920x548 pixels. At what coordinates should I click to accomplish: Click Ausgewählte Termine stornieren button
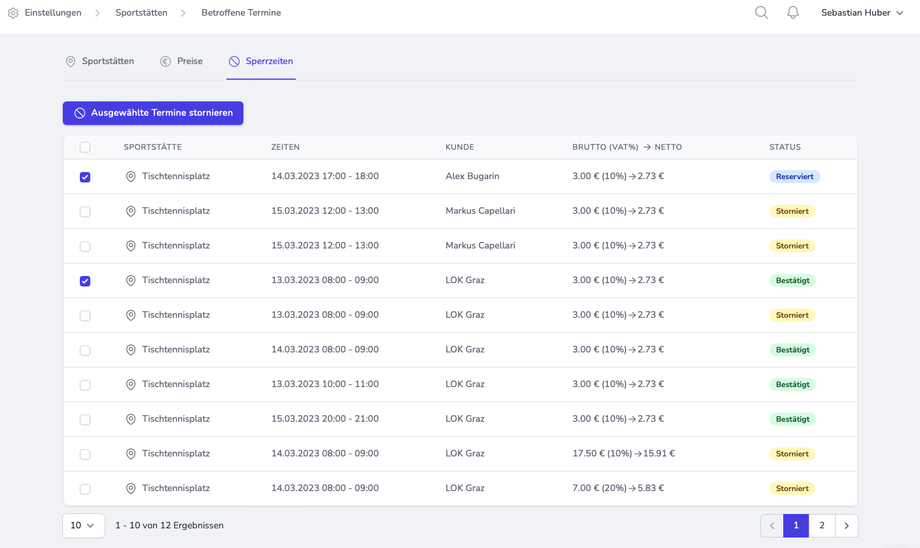(x=153, y=113)
